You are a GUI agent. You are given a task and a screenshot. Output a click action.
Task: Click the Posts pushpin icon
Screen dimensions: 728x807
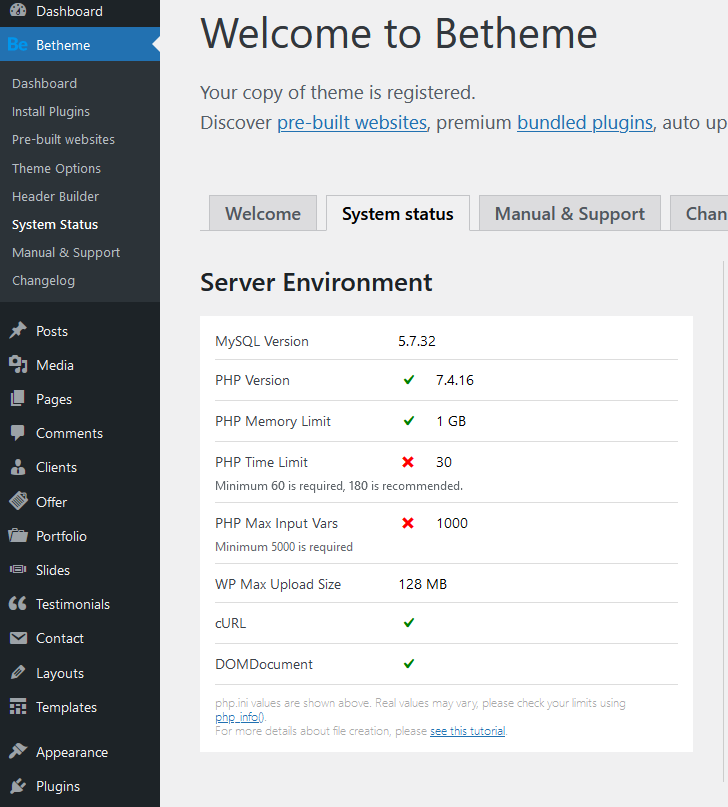18,330
